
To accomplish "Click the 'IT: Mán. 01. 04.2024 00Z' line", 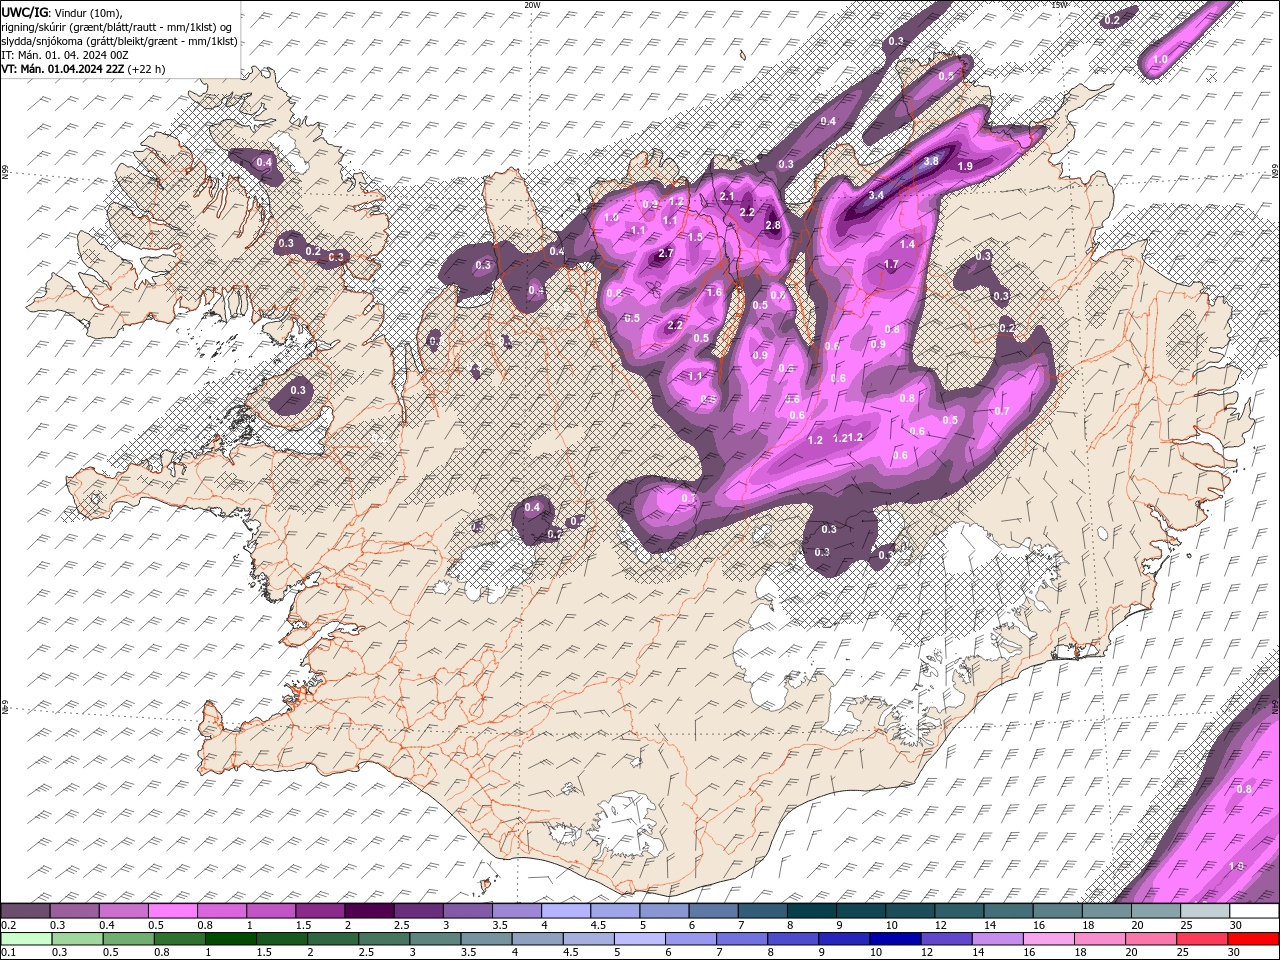I will (x=63, y=55).
